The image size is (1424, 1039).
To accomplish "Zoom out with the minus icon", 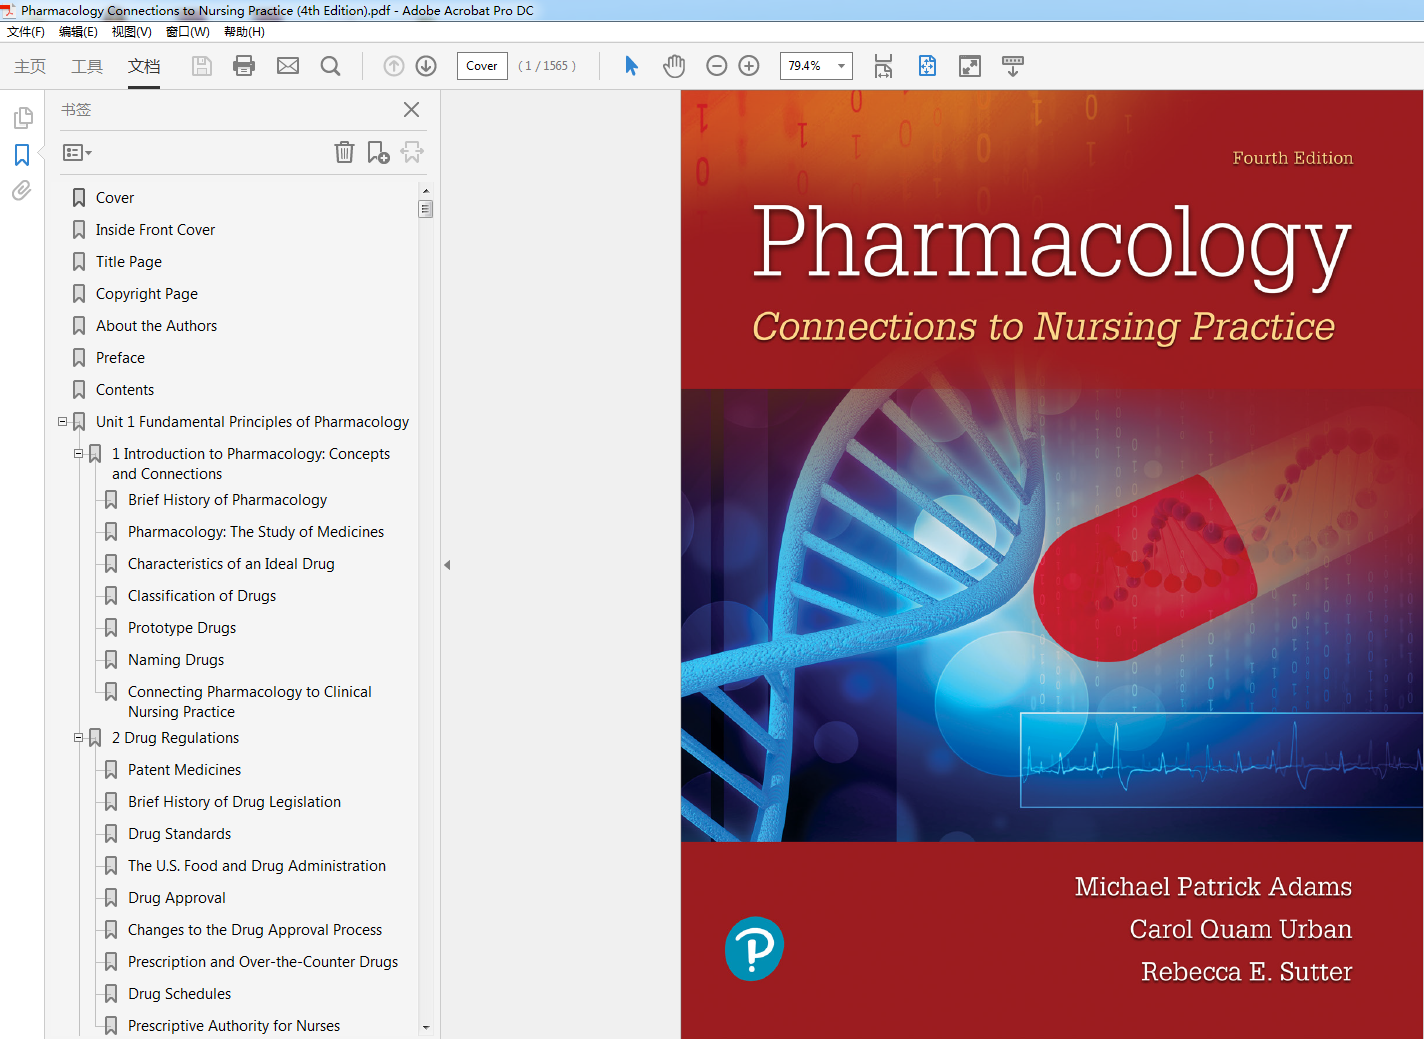I will click(717, 66).
